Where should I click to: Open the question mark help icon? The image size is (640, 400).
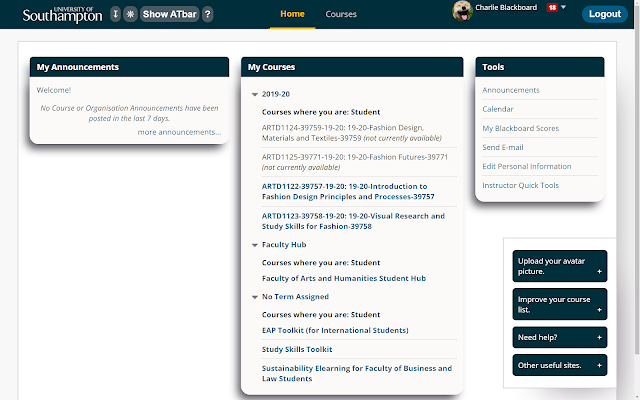pyautogui.click(x=208, y=14)
